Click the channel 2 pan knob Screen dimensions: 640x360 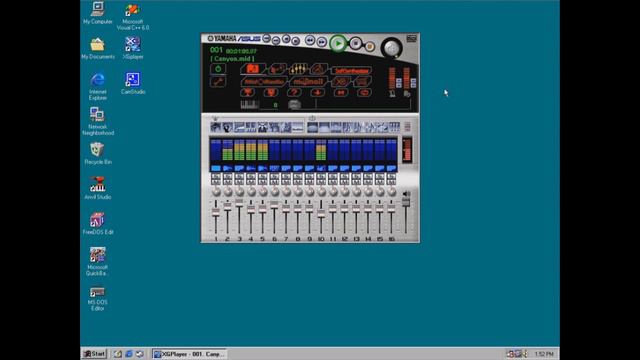tap(228, 191)
